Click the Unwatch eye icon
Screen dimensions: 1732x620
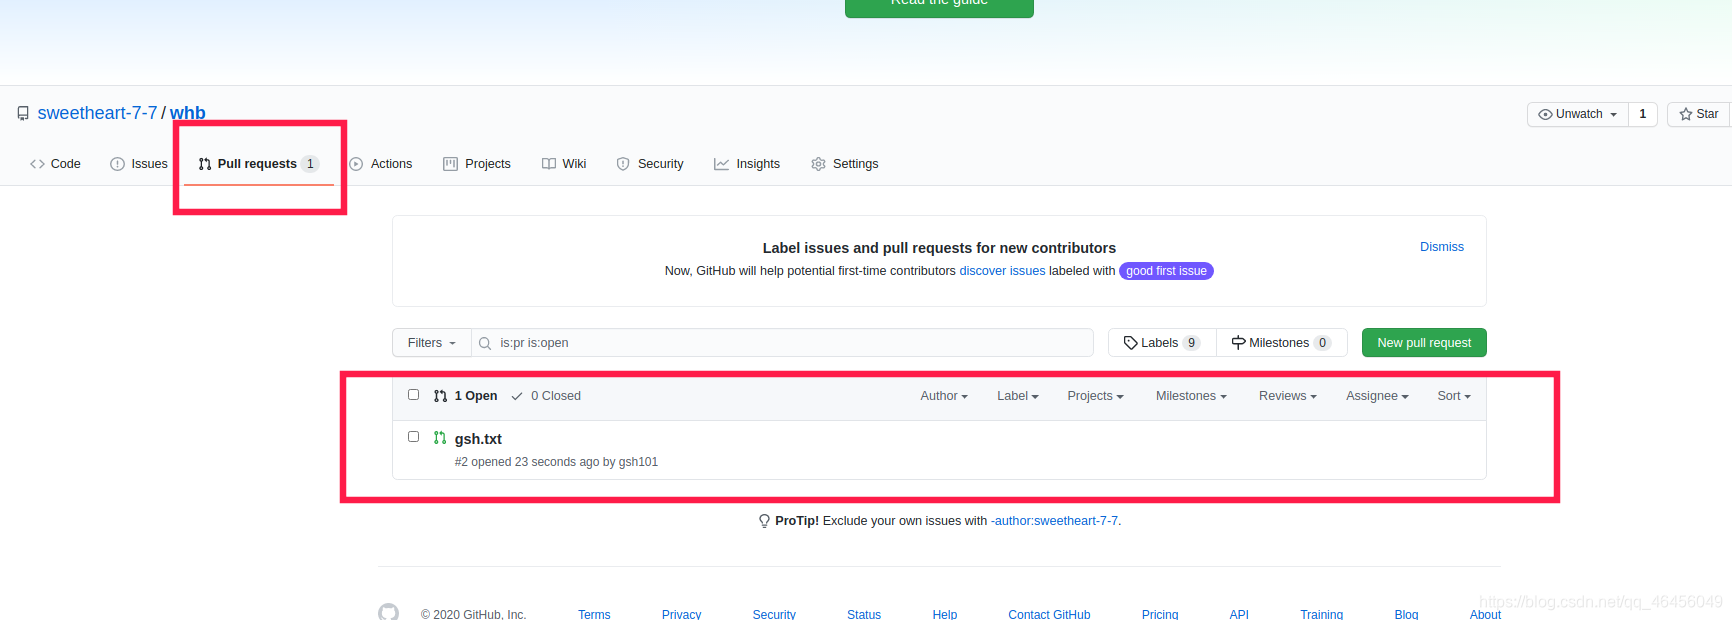(x=1545, y=114)
